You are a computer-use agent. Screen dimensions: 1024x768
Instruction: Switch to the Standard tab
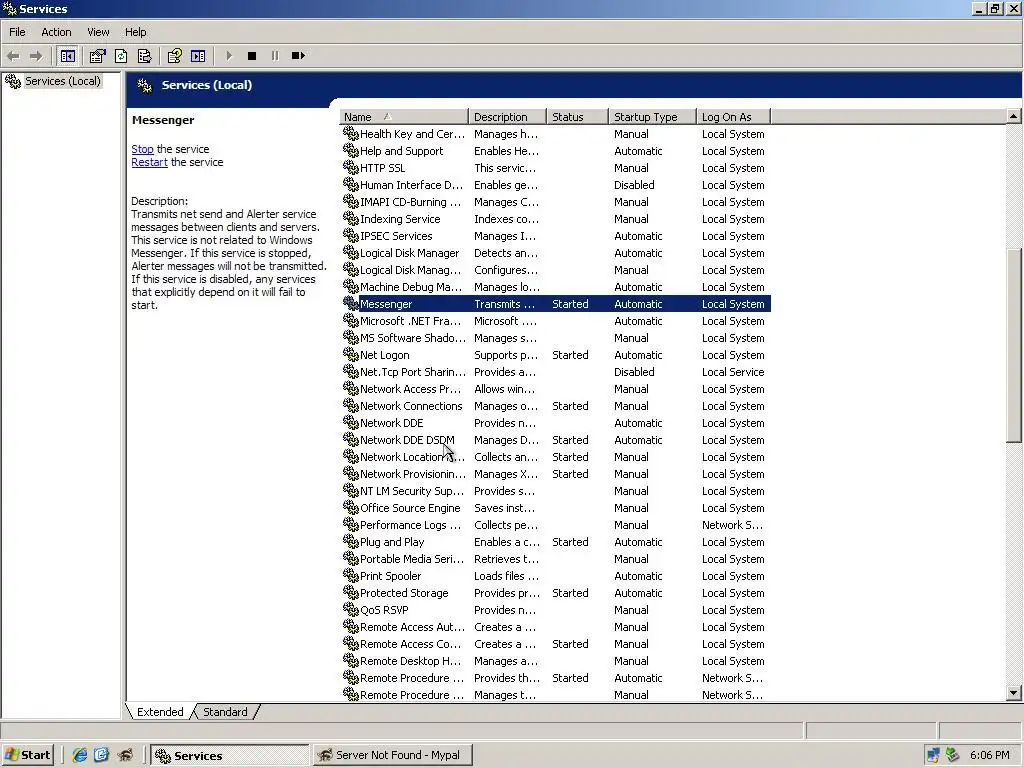pyautogui.click(x=225, y=712)
